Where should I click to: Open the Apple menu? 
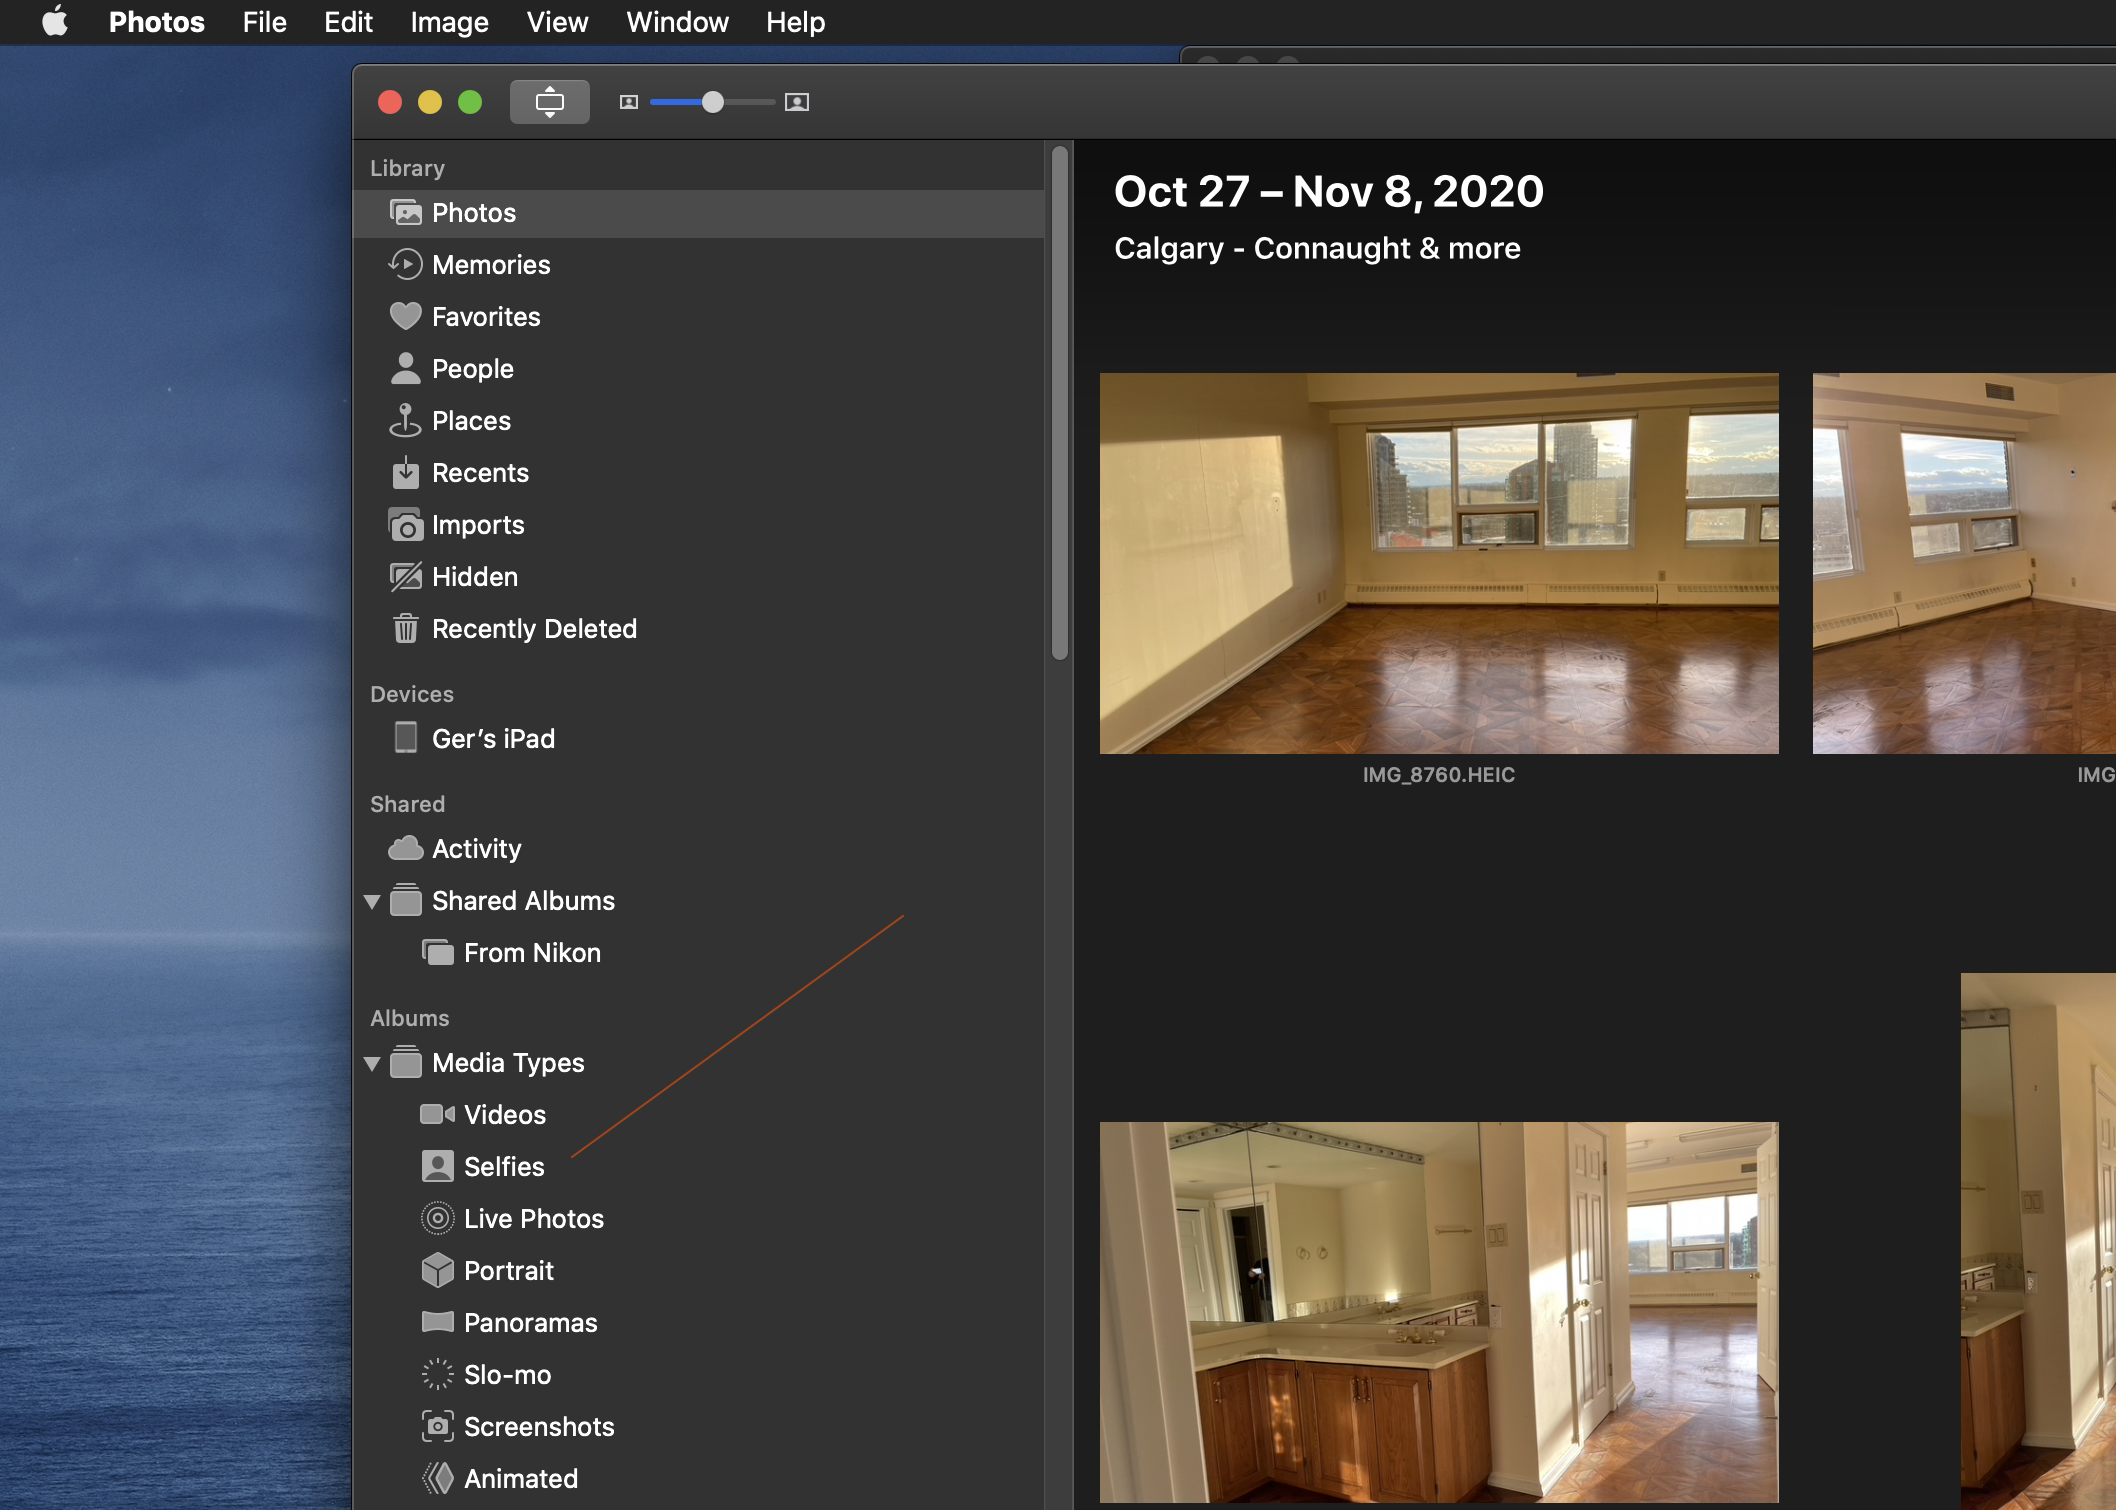tap(55, 22)
